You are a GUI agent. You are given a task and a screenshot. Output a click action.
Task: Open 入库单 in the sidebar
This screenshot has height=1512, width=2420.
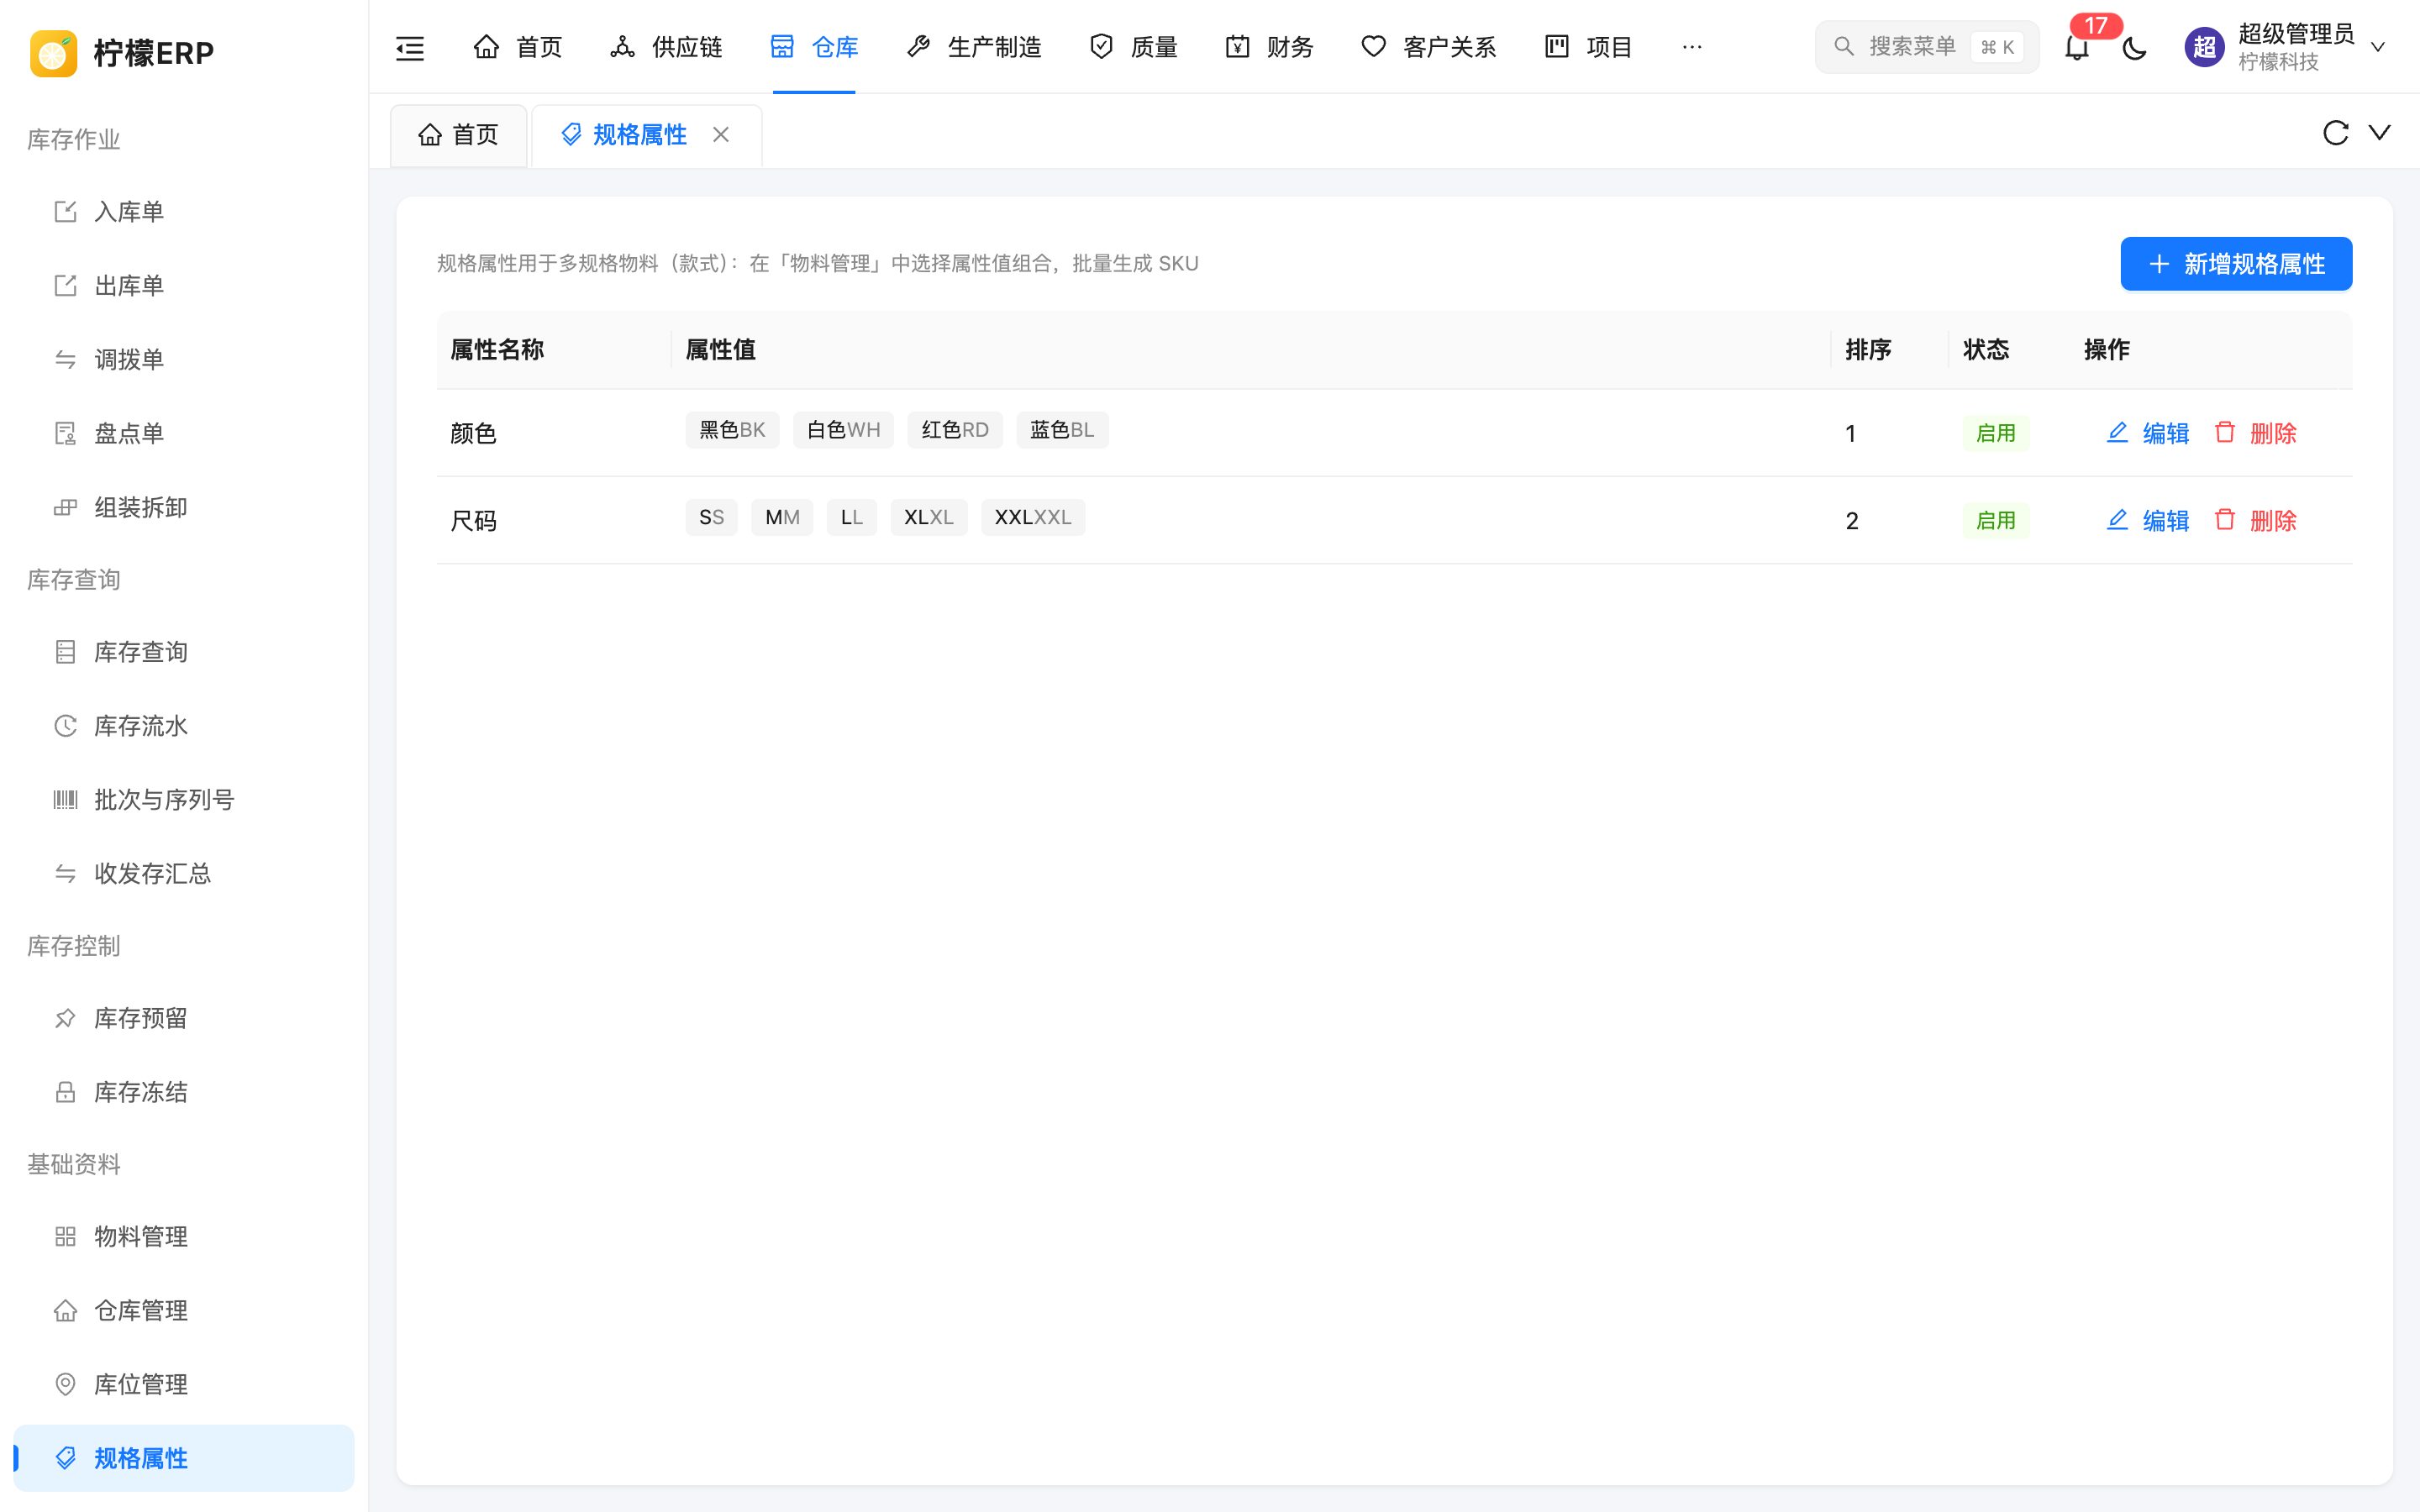(x=184, y=212)
